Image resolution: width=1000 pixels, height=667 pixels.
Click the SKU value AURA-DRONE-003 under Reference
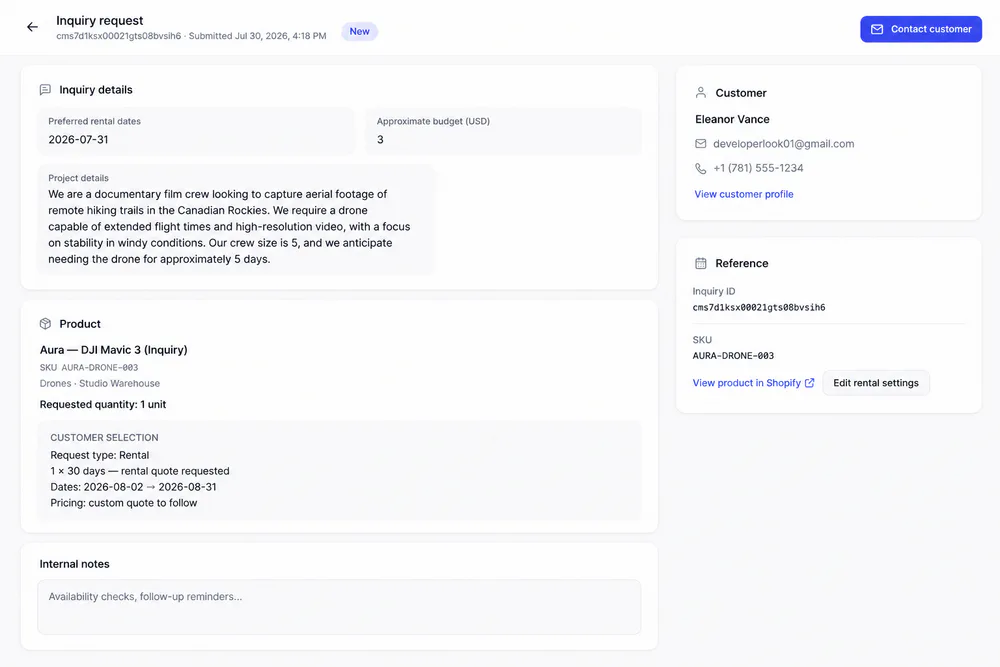(733, 356)
